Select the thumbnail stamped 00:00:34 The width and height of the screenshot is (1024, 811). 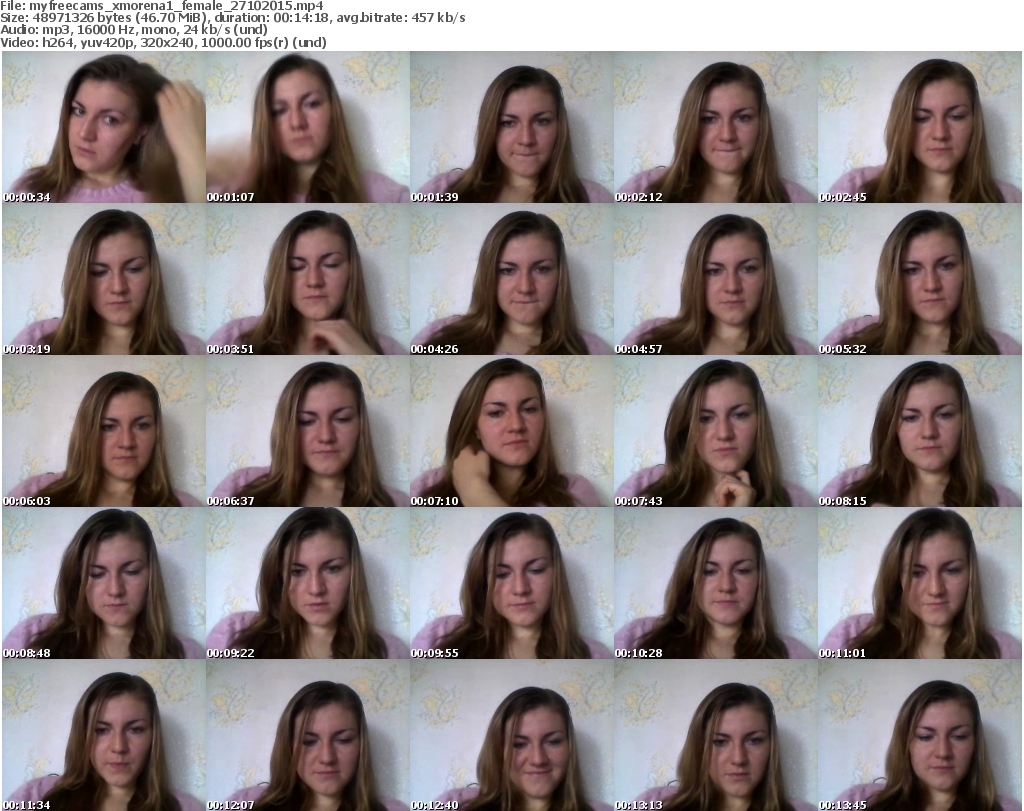[x=104, y=127]
